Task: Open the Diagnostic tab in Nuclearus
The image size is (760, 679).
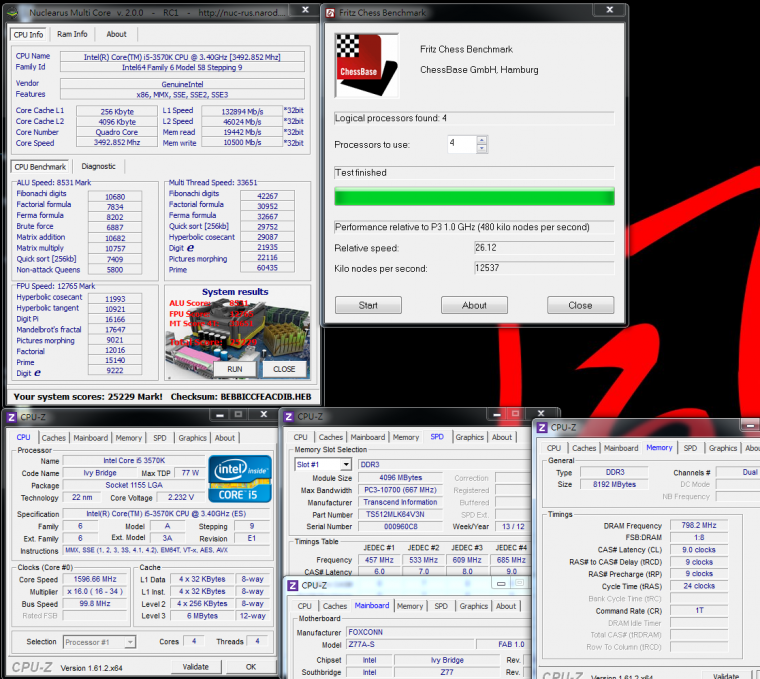Action: 99,167
